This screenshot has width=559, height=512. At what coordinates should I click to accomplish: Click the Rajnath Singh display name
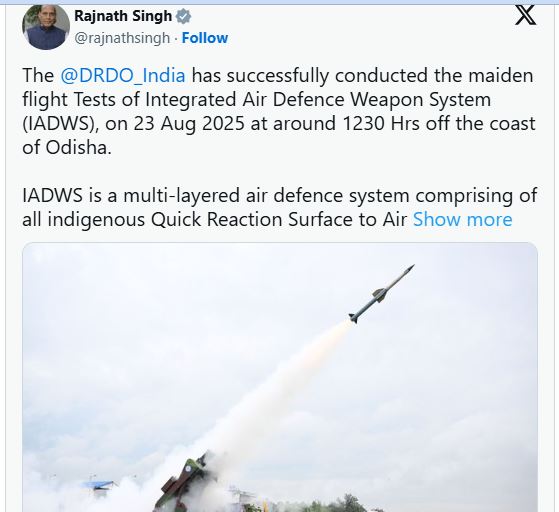click(x=123, y=16)
